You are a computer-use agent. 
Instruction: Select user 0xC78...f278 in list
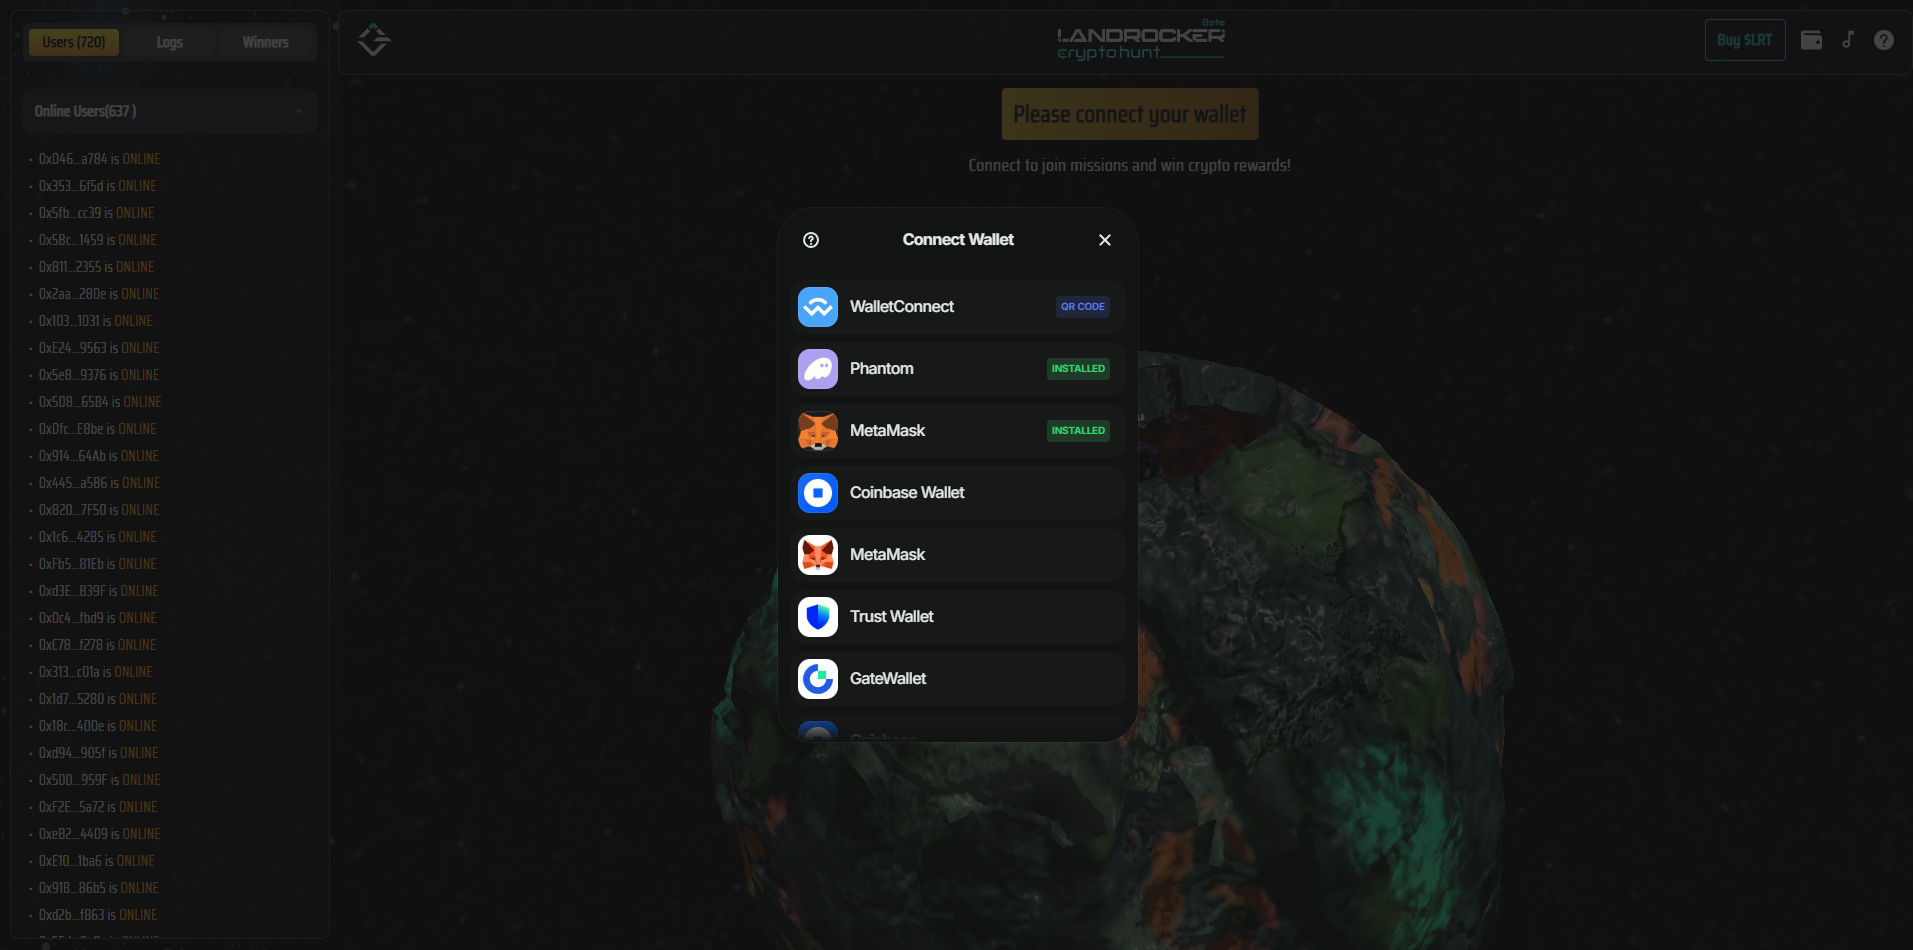tap(97, 645)
